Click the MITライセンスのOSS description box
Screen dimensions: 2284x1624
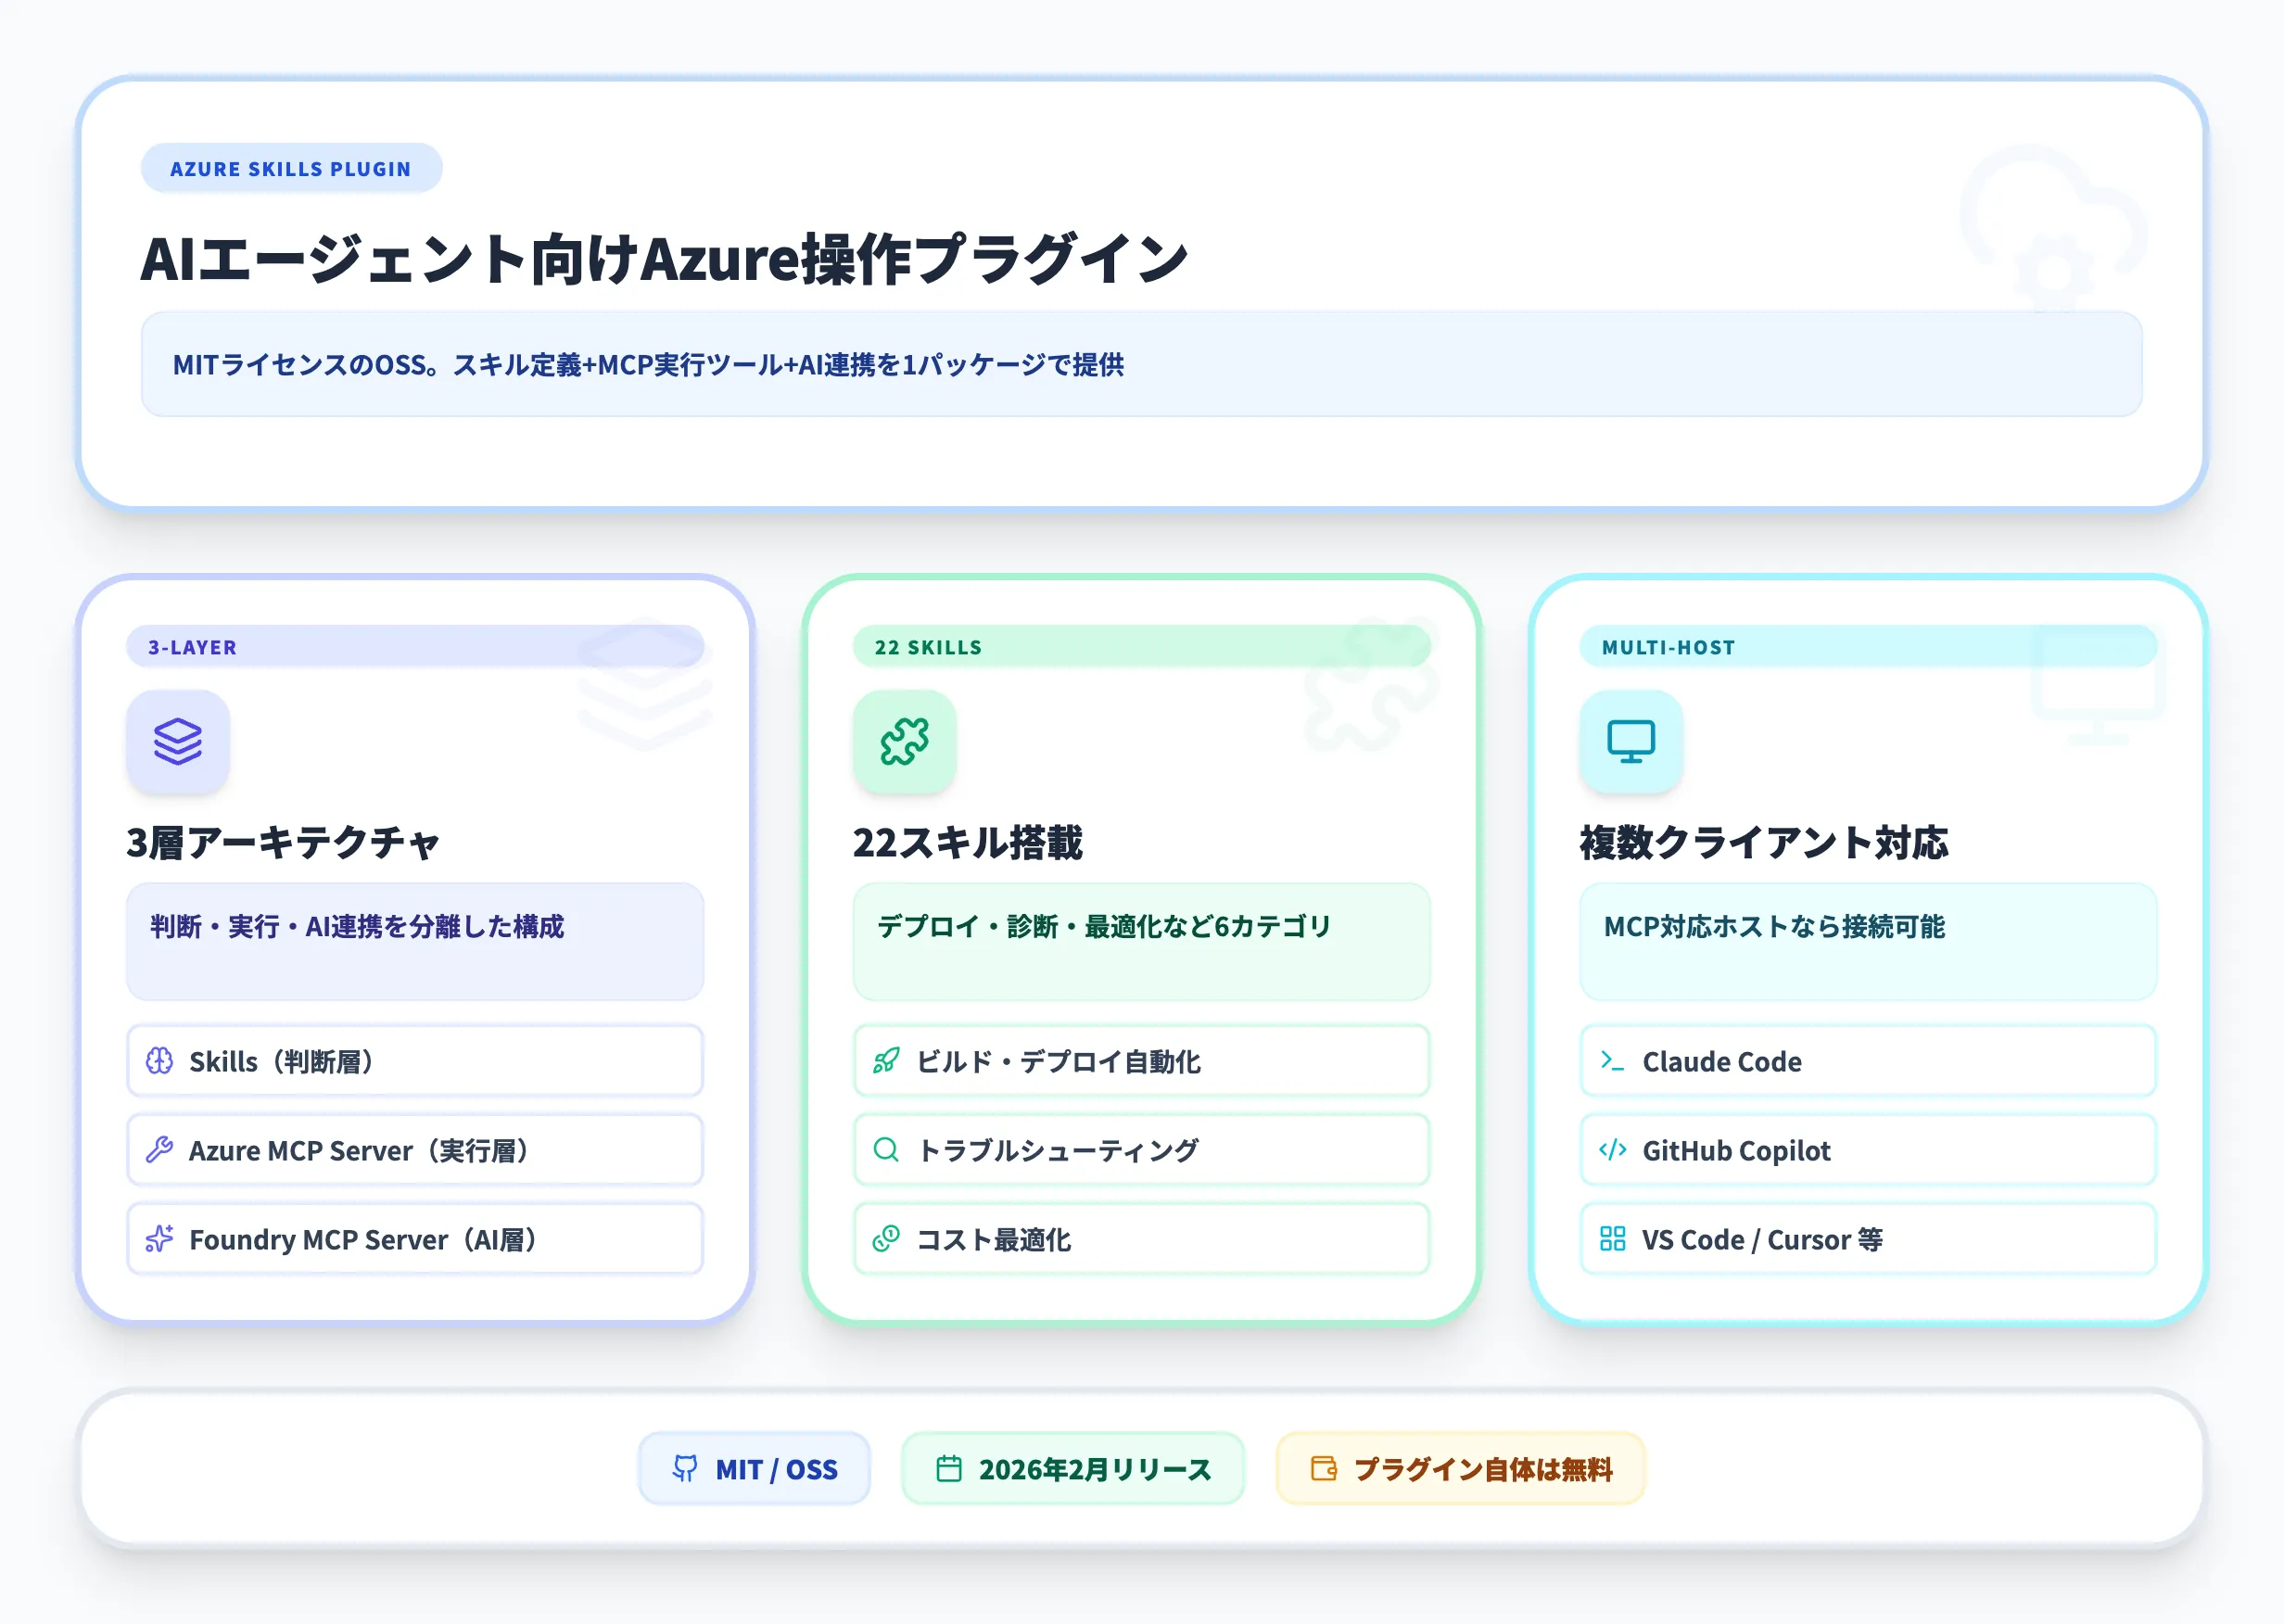1140,366
